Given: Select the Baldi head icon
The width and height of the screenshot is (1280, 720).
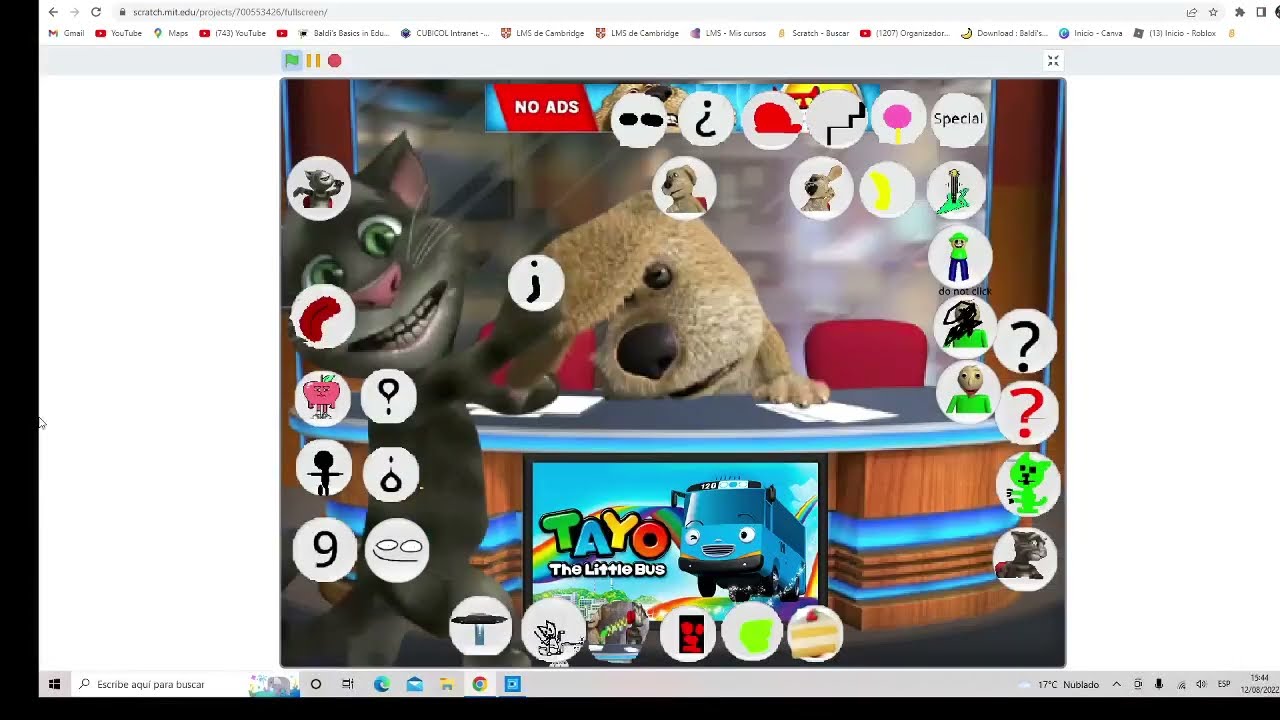Looking at the screenshot, I should (967, 392).
